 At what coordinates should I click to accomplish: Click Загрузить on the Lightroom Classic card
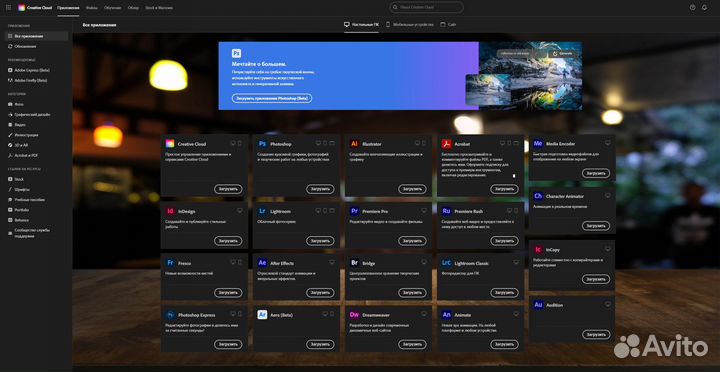[x=504, y=293]
